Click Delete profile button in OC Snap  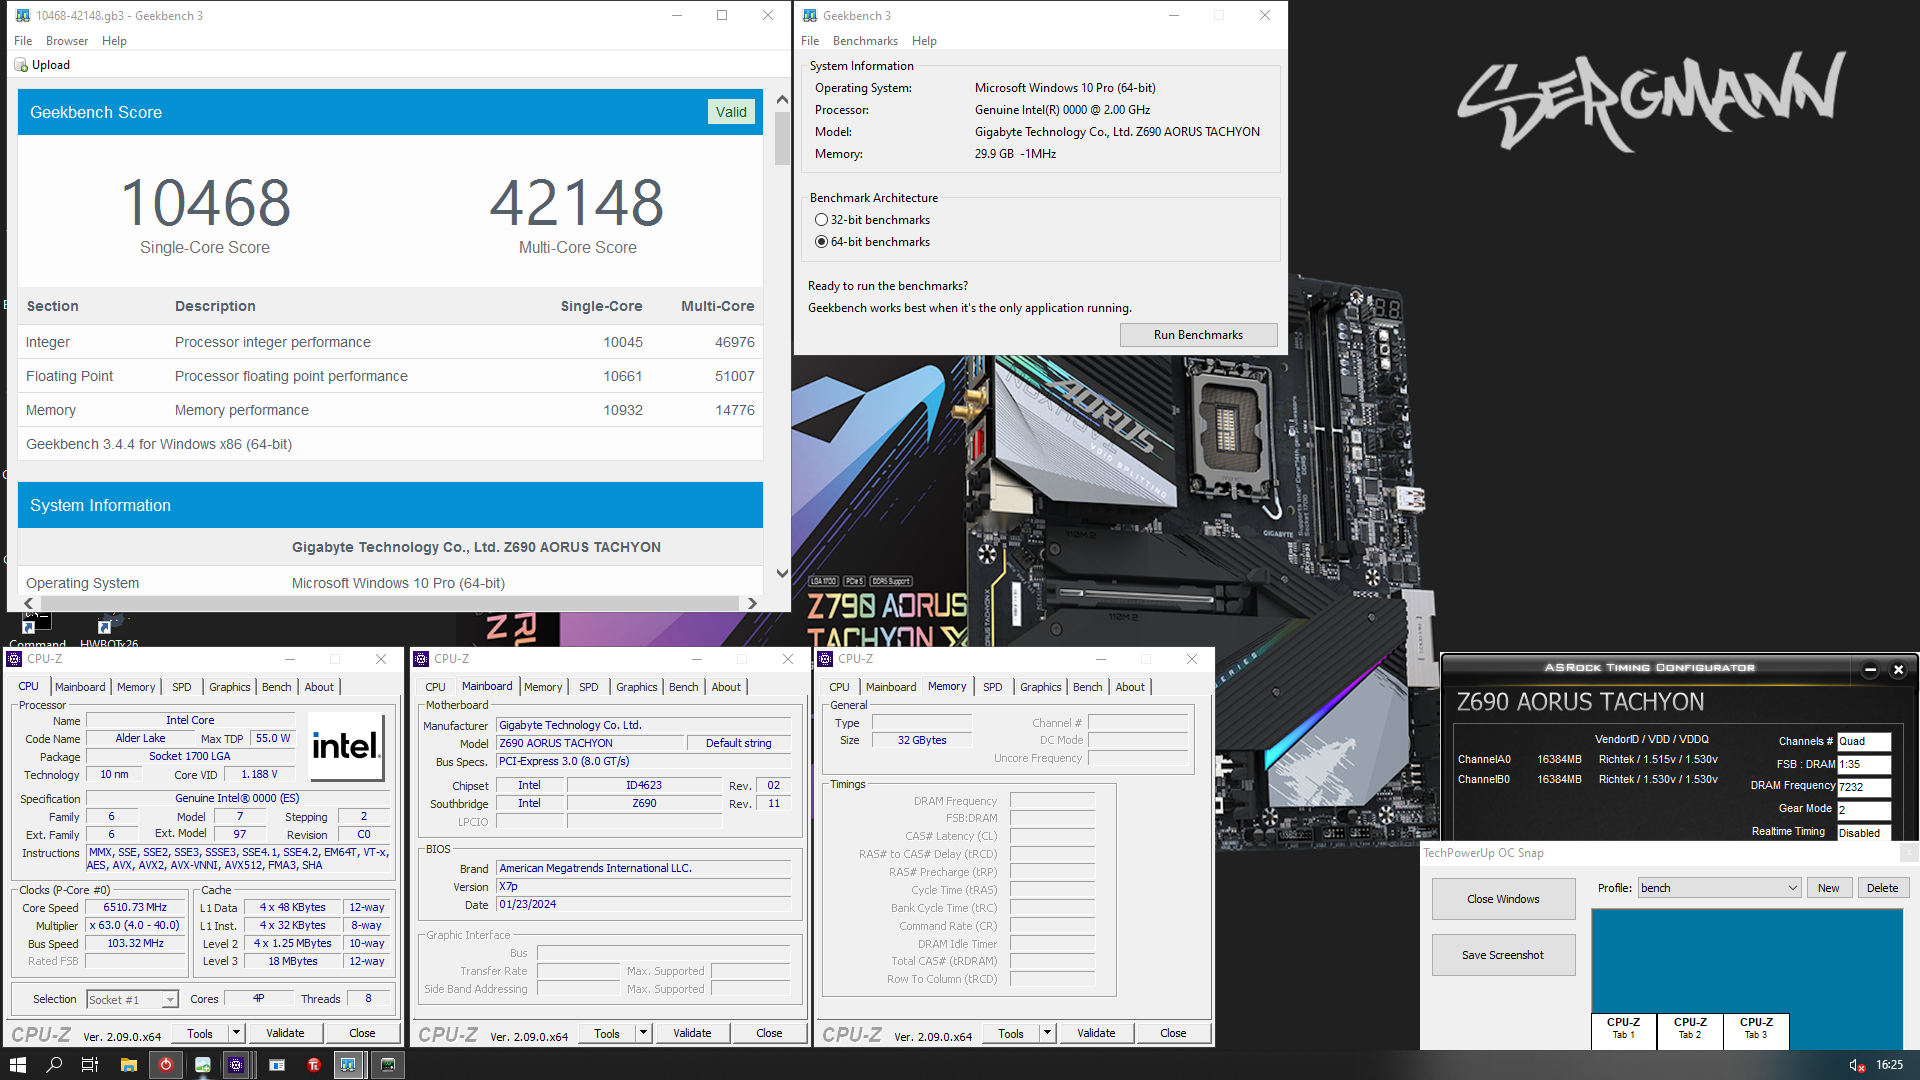tap(1882, 888)
